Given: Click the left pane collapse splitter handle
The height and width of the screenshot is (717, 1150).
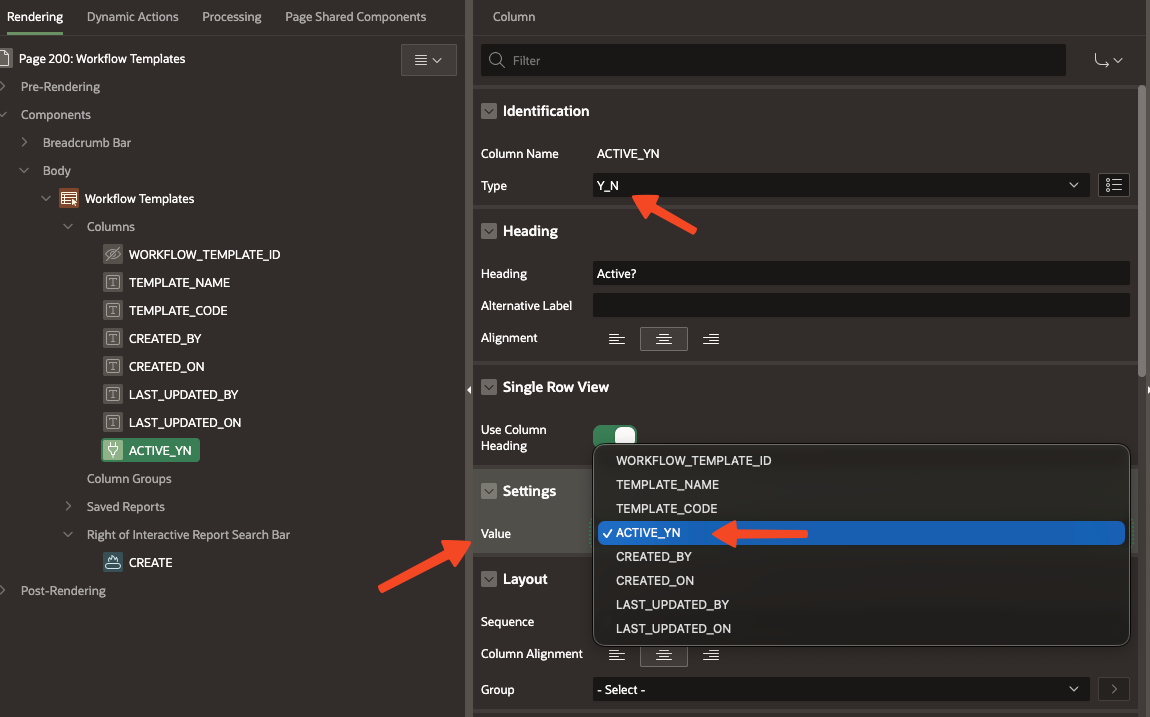Looking at the screenshot, I should (x=469, y=390).
